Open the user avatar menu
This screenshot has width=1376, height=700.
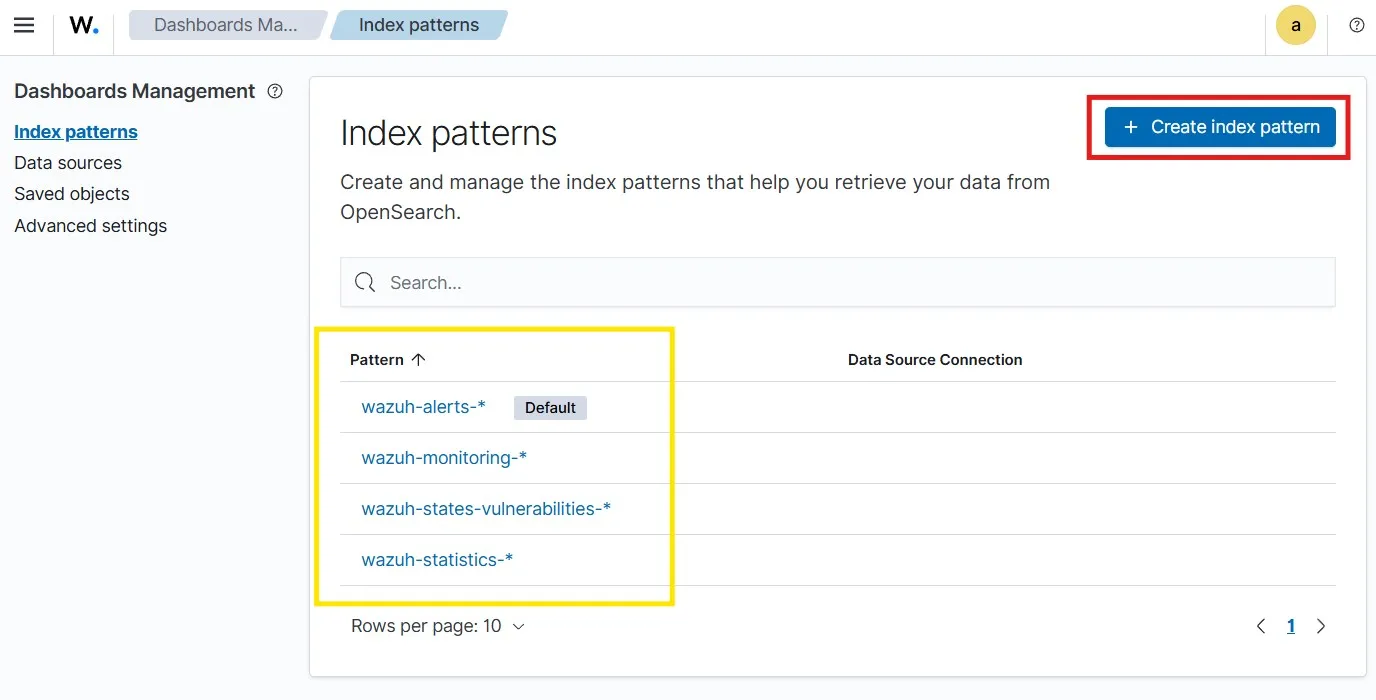click(x=1296, y=26)
